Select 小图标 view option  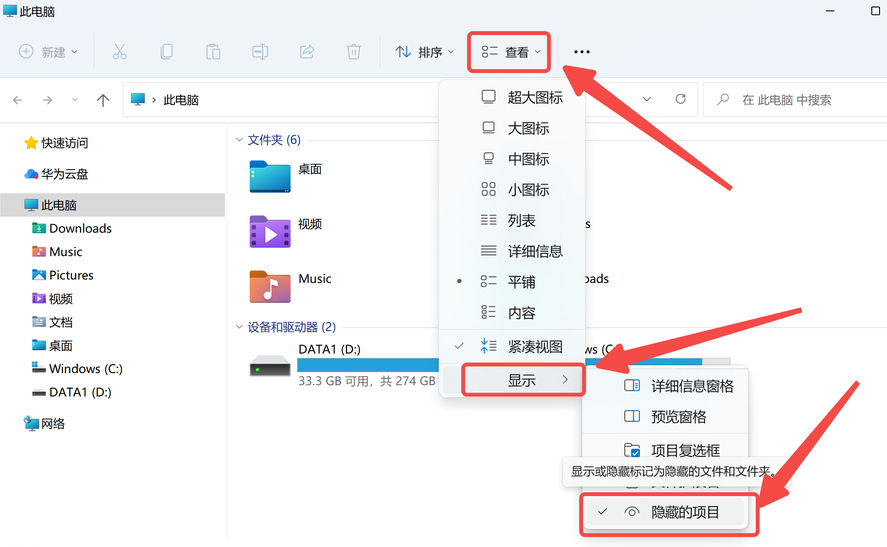tap(512, 189)
